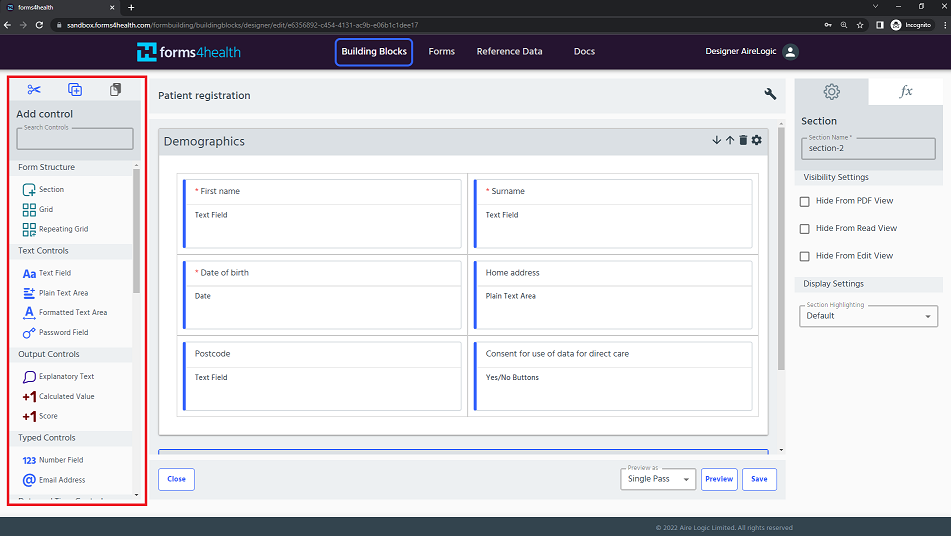Move Demographics section down
951x536 pixels.
coord(716,140)
